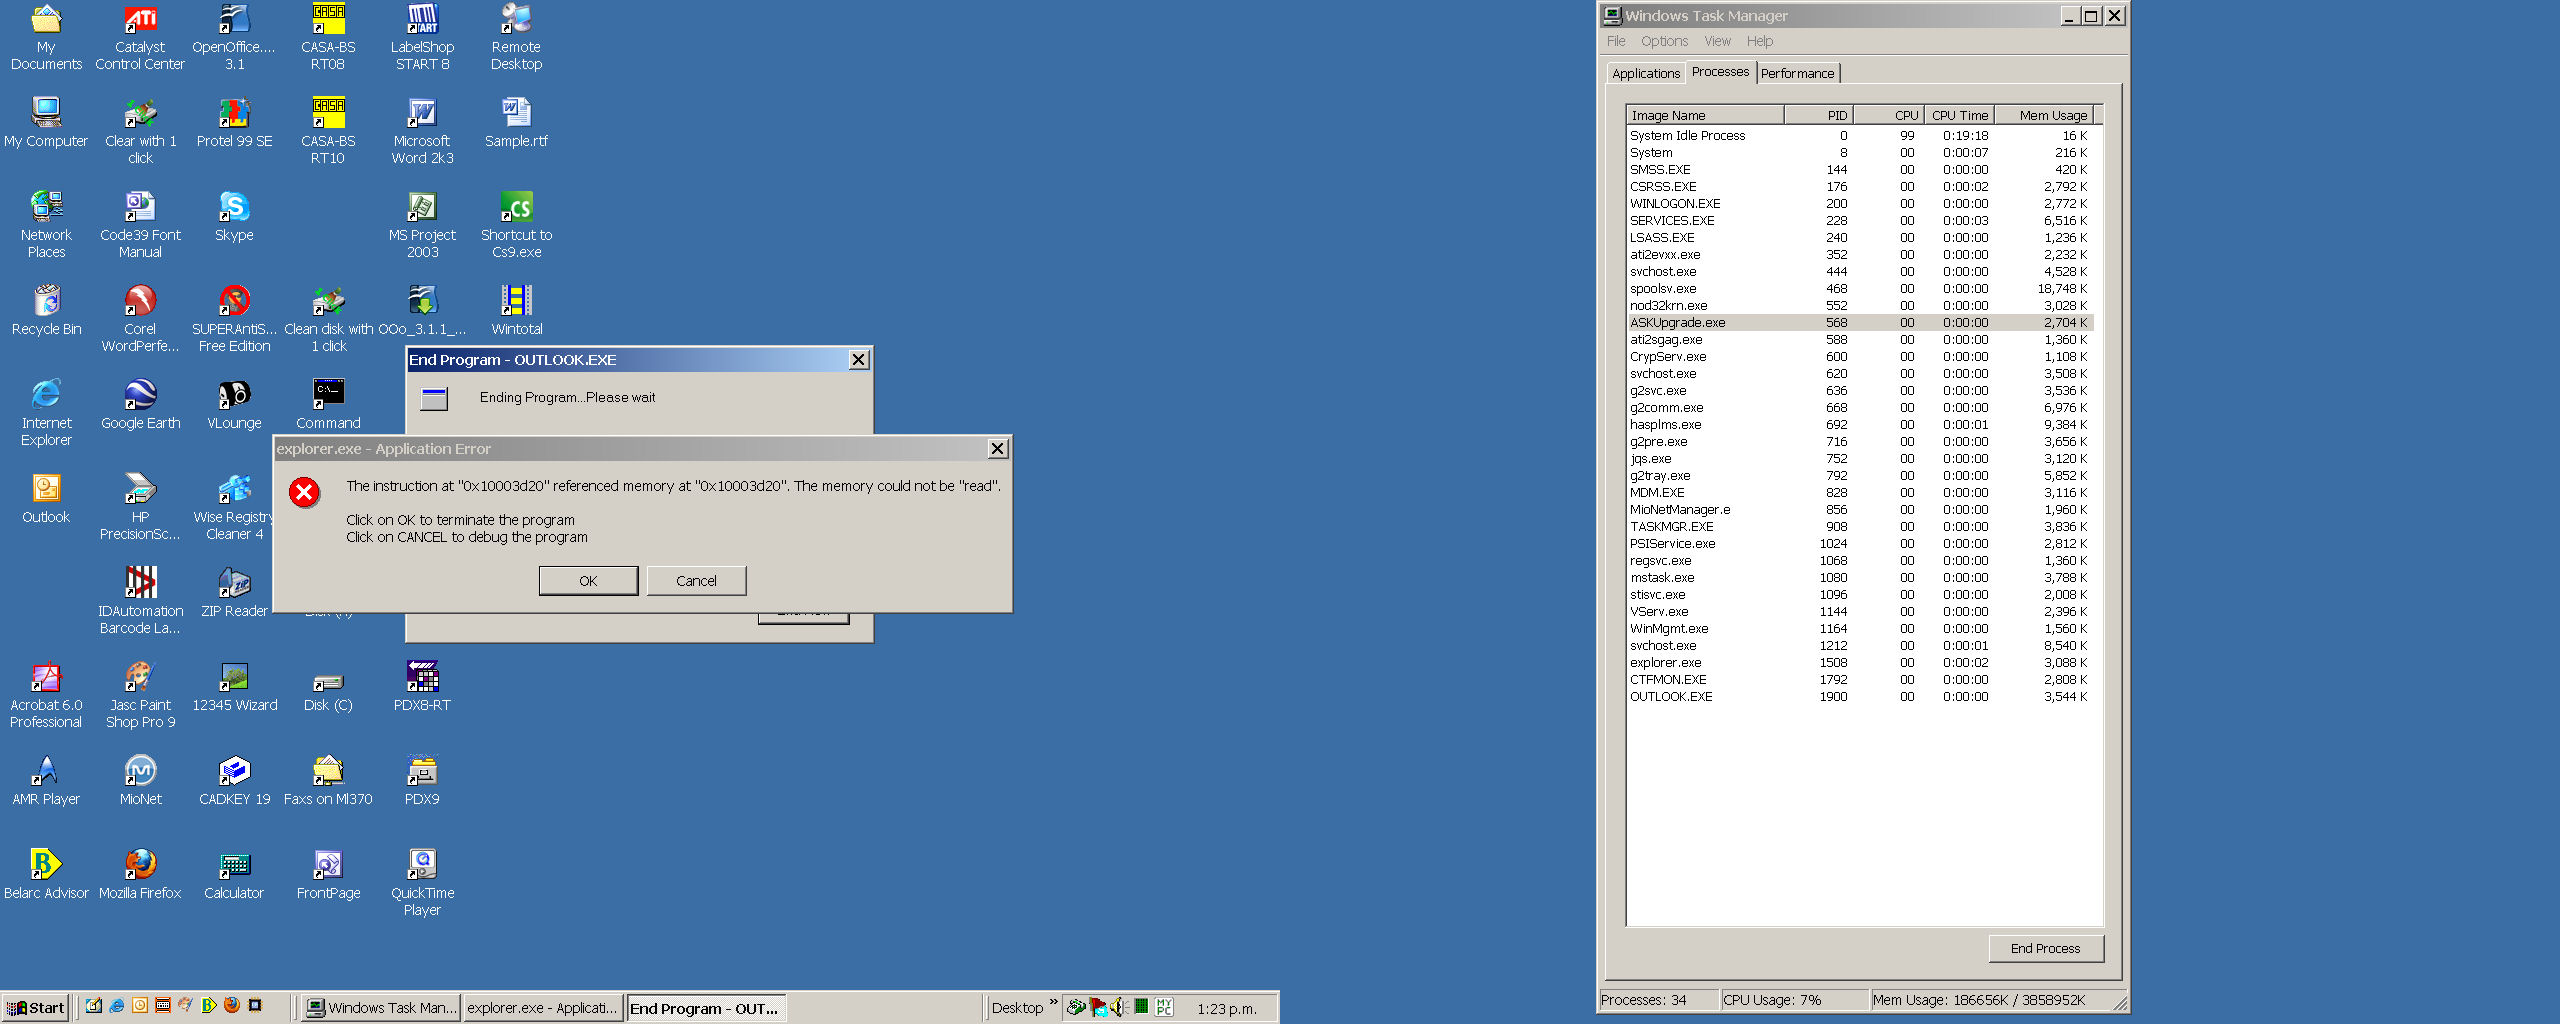Close the End Program - OUTLOOK.EXE dialog

(x=858, y=359)
